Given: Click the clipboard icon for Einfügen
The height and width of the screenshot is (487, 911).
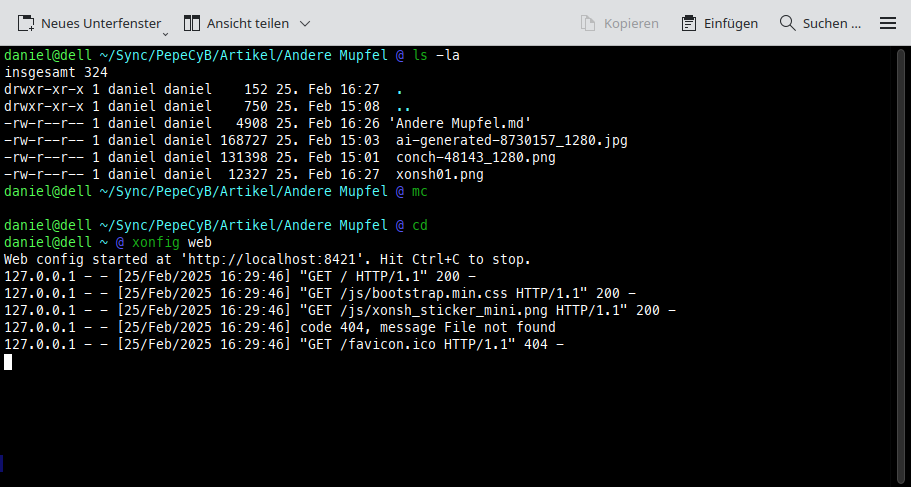Looking at the screenshot, I should coord(689,23).
